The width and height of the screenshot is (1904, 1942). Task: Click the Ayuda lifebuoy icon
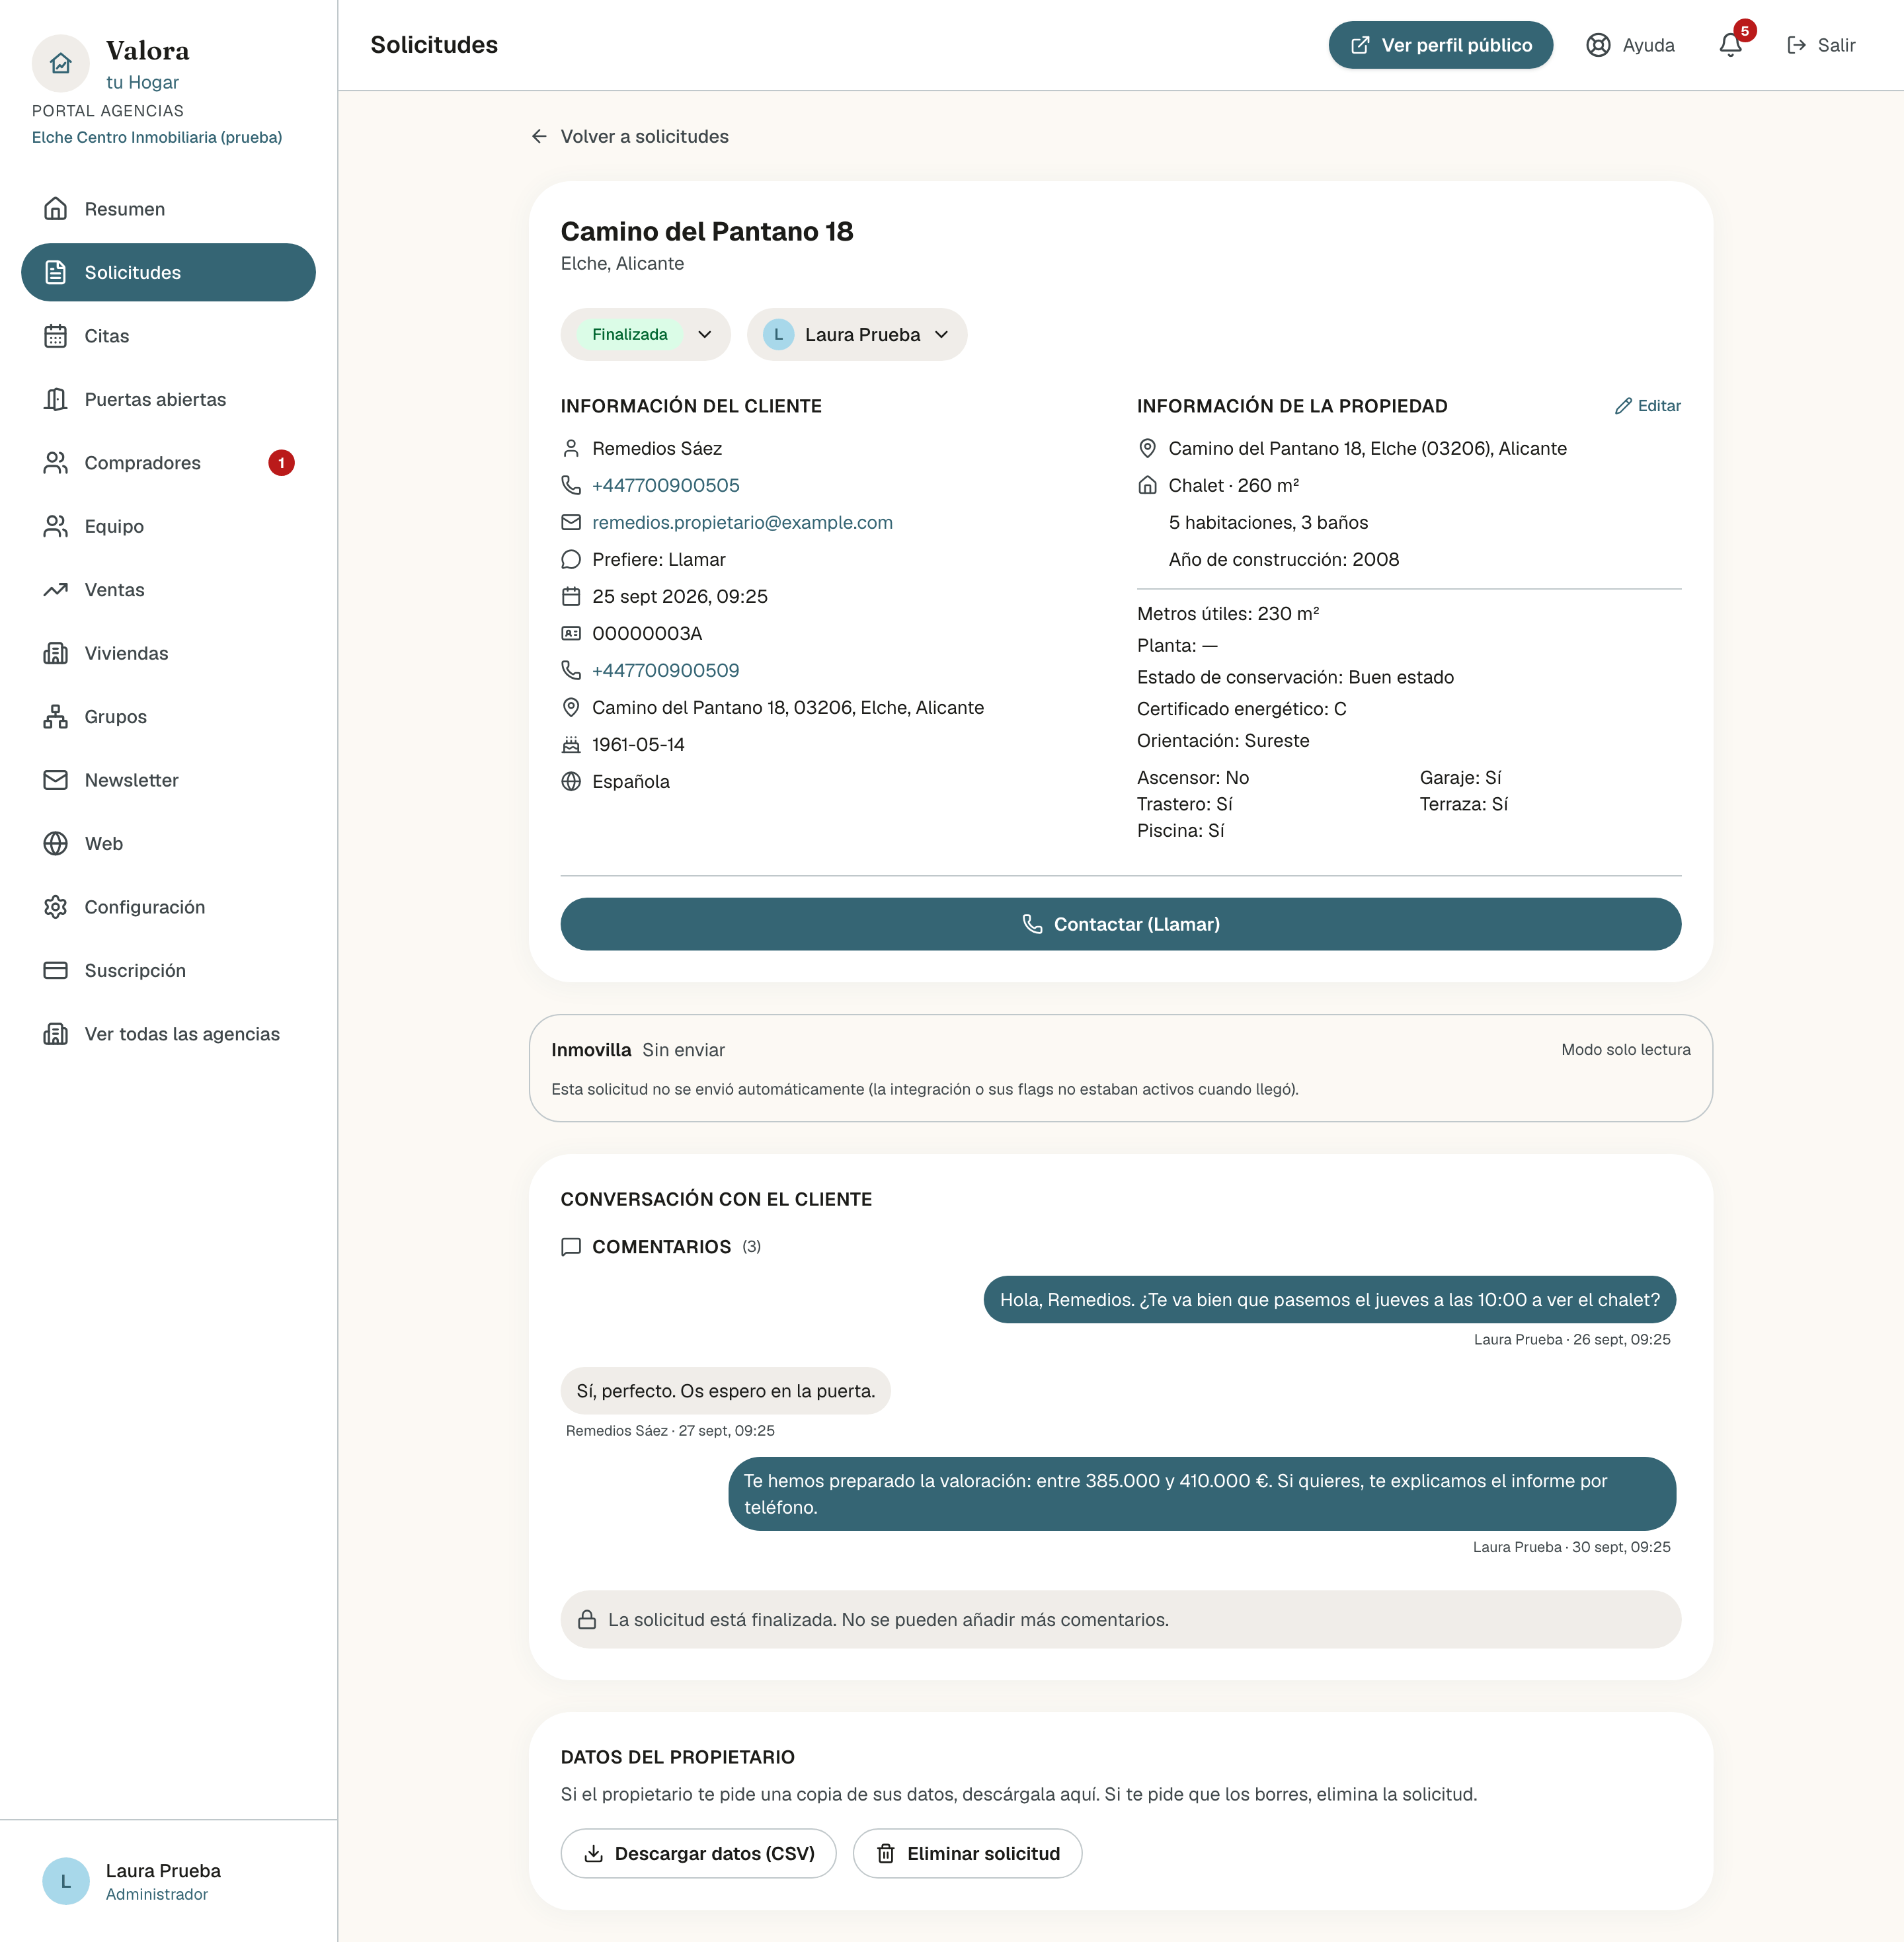tap(1598, 45)
